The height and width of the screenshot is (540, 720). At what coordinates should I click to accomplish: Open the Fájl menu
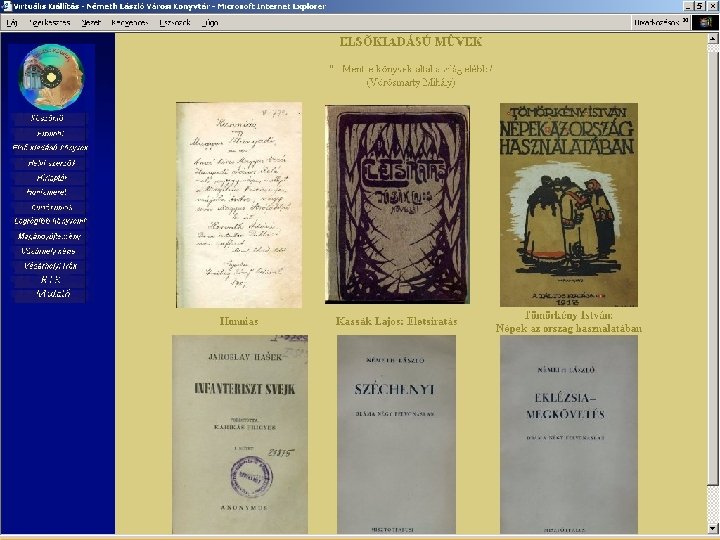[12, 22]
